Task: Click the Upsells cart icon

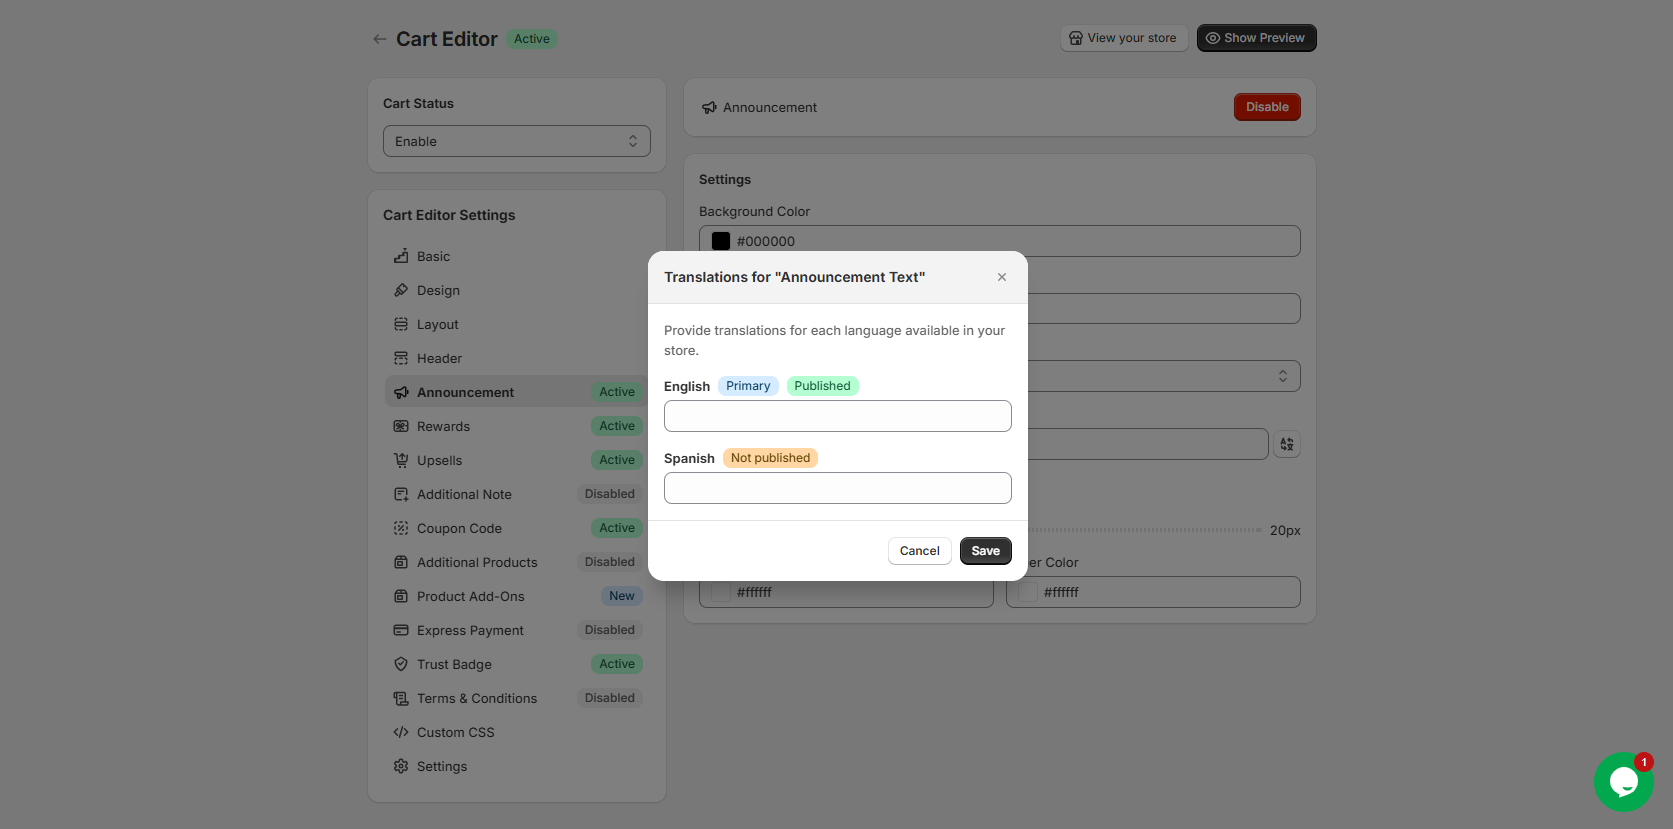Action: coord(401,460)
